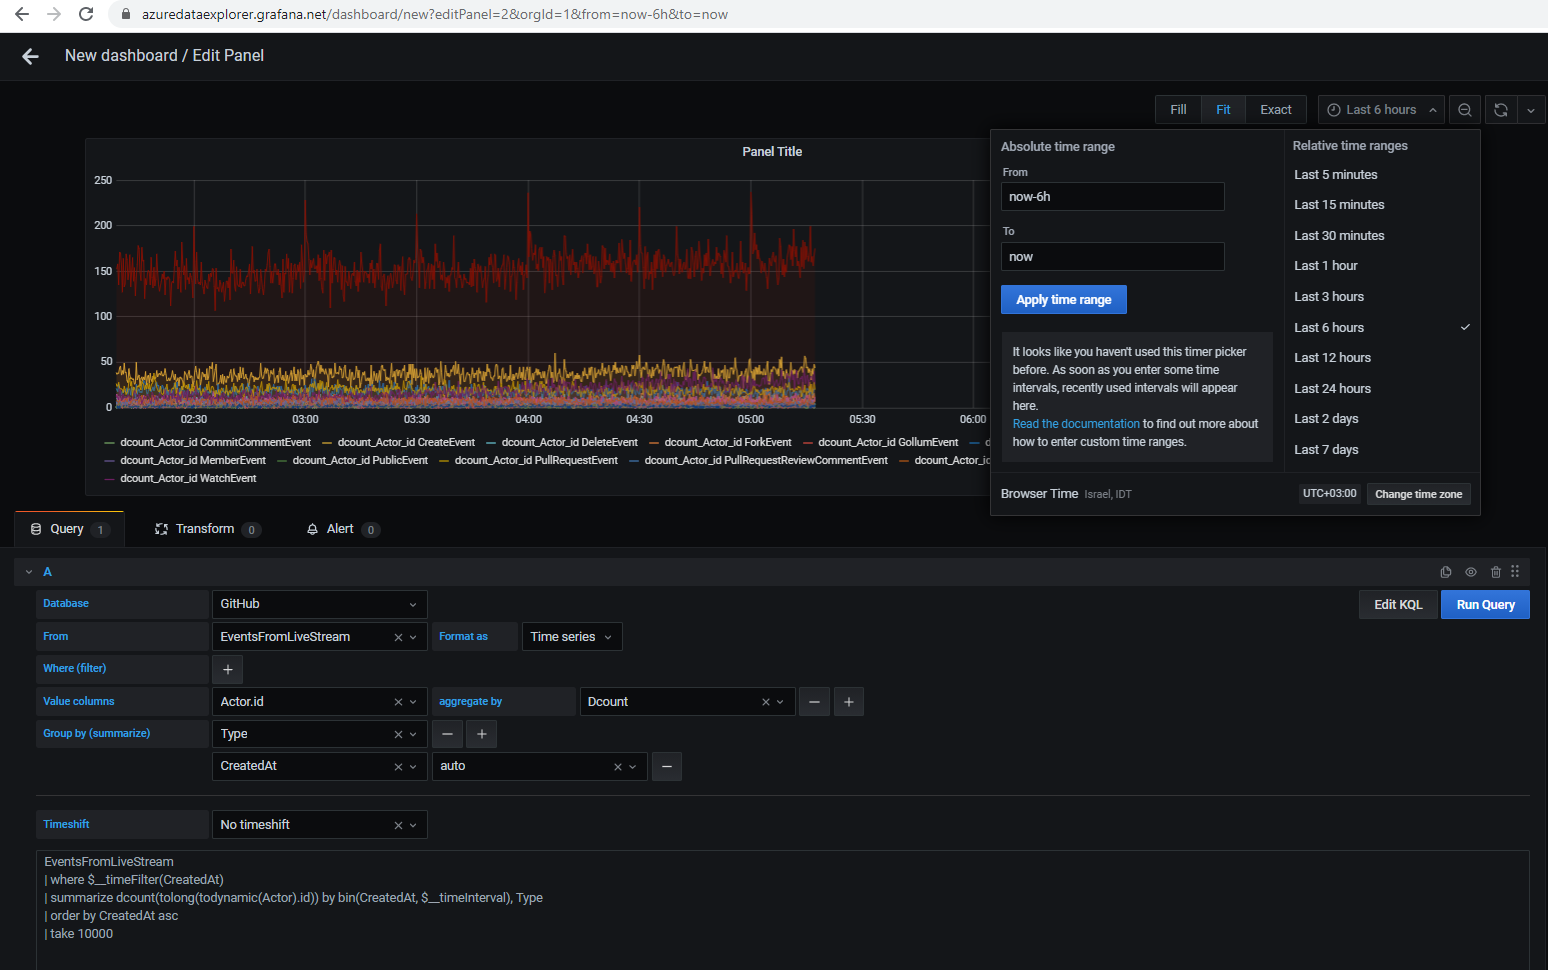Click the back arrow next to New dashboard
1548x970 pixels.
30,56
